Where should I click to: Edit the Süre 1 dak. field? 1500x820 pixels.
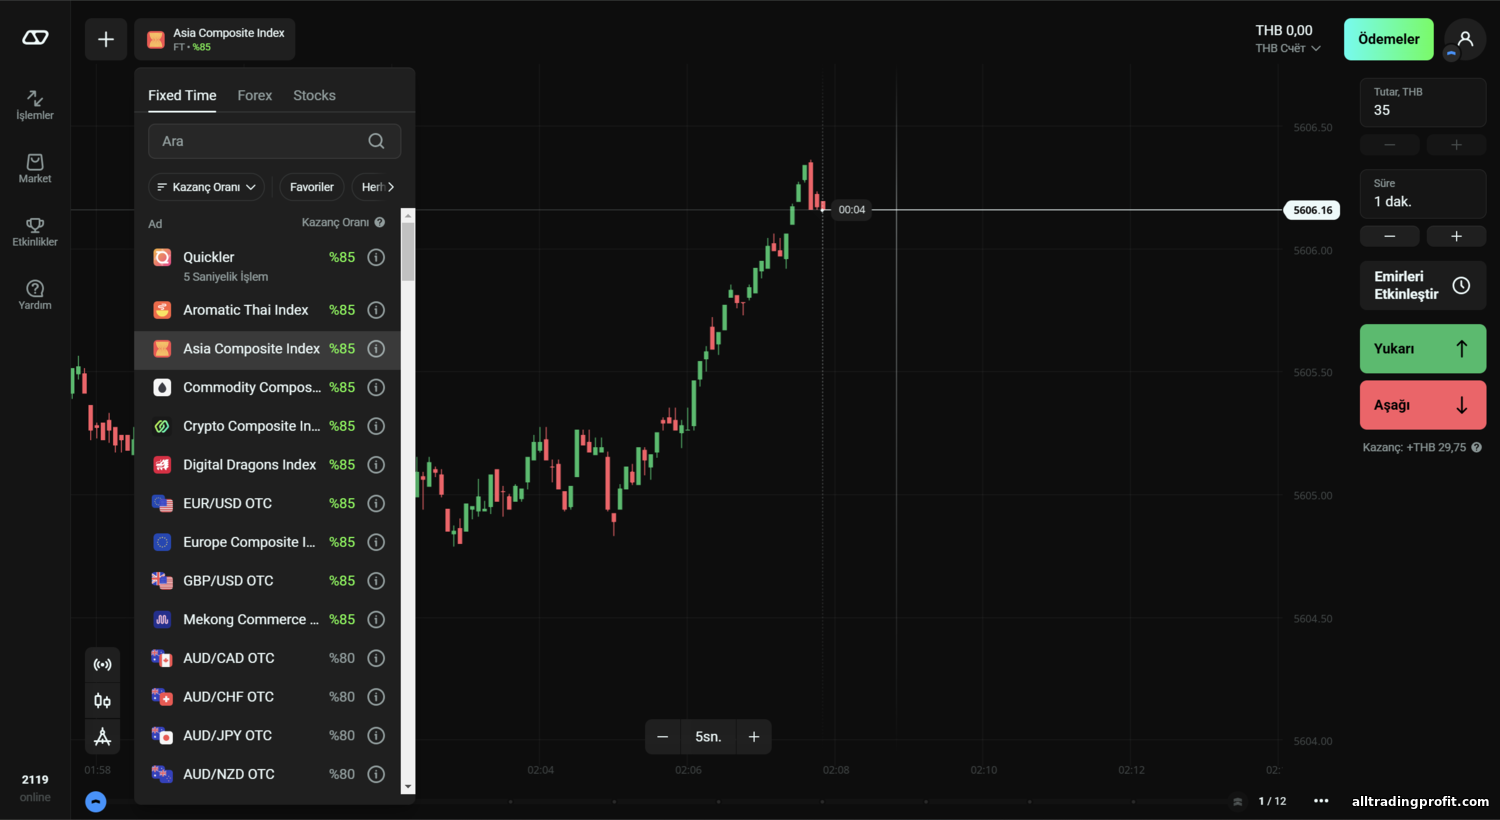[1423, 193]
